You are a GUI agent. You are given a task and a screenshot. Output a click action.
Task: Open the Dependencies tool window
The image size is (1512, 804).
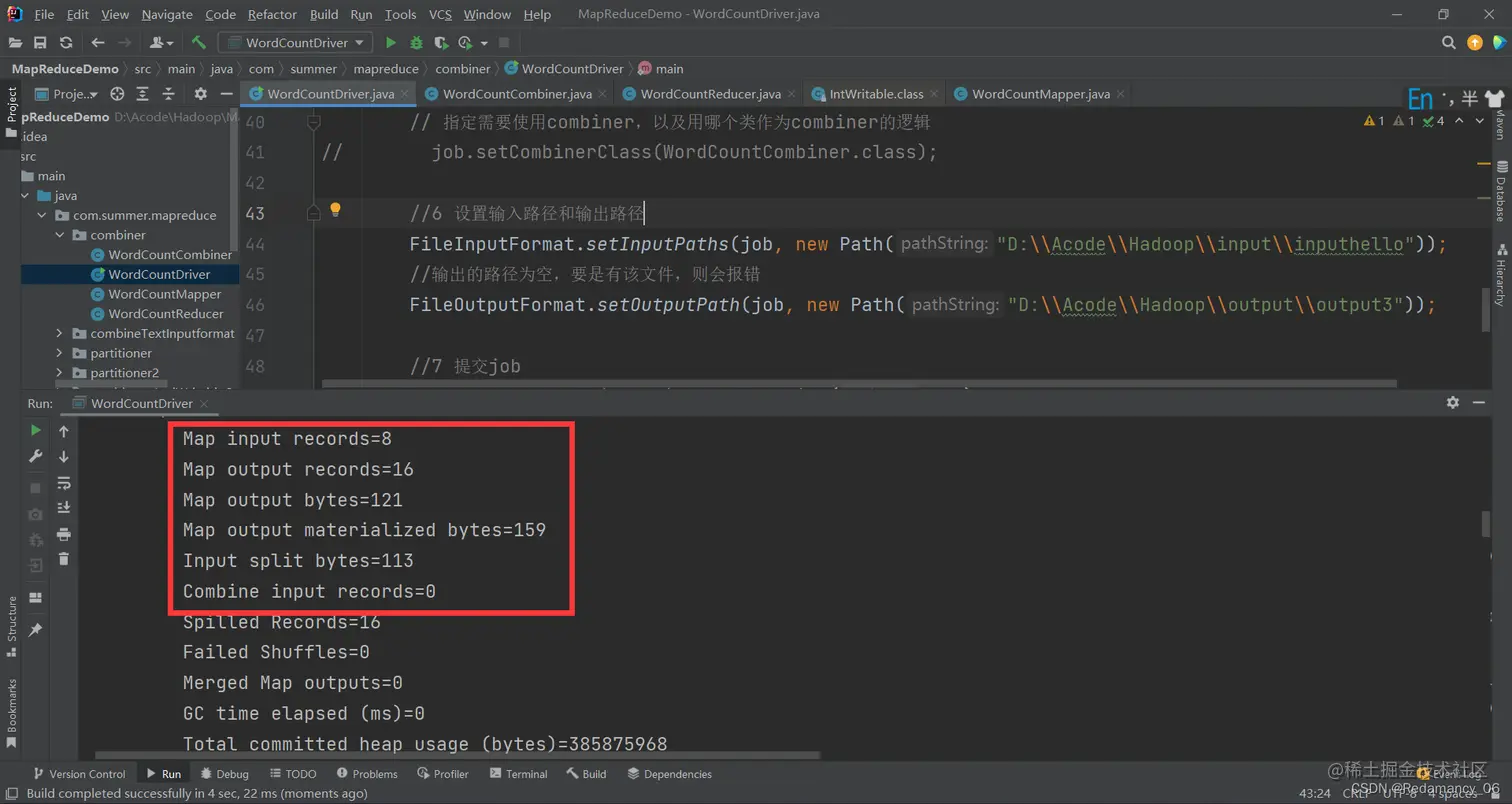coord(669,774)
